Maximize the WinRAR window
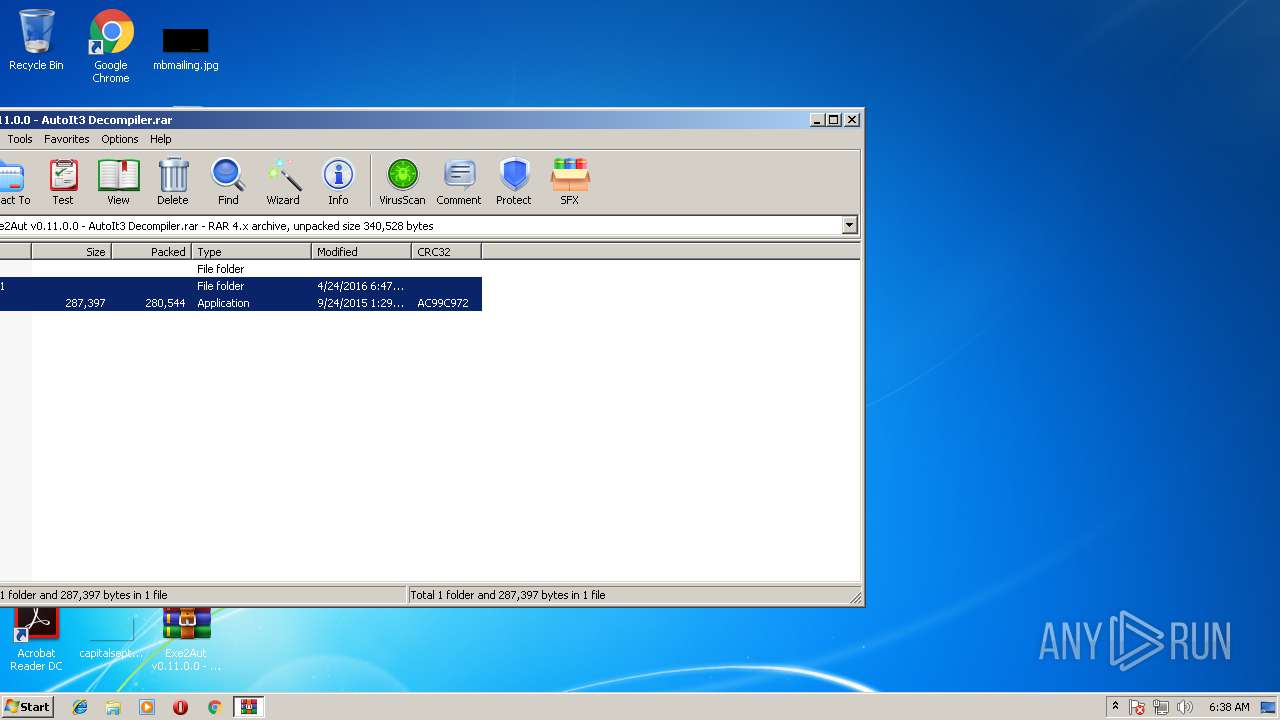Viewport: 1280px width, 720px height. click(834, 119)
